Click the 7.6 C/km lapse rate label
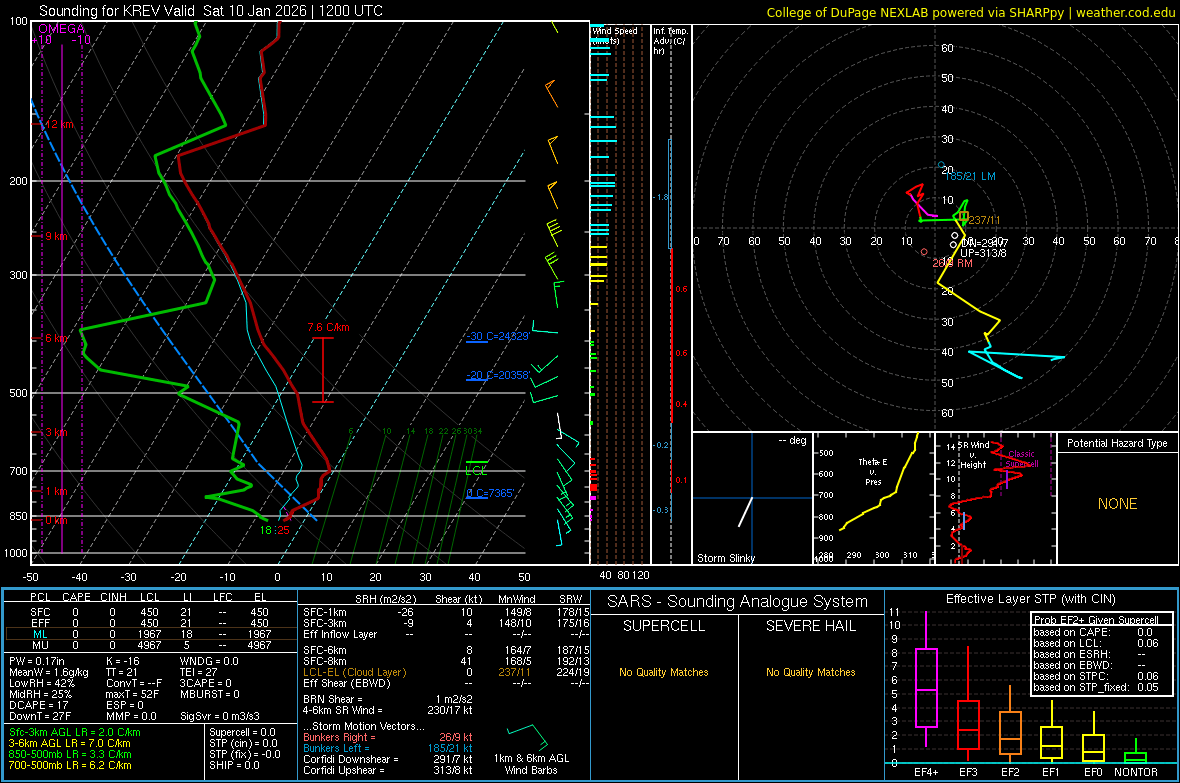This screenshot has width=1180, height=783. pyautogui.click(x=328, y=328)
